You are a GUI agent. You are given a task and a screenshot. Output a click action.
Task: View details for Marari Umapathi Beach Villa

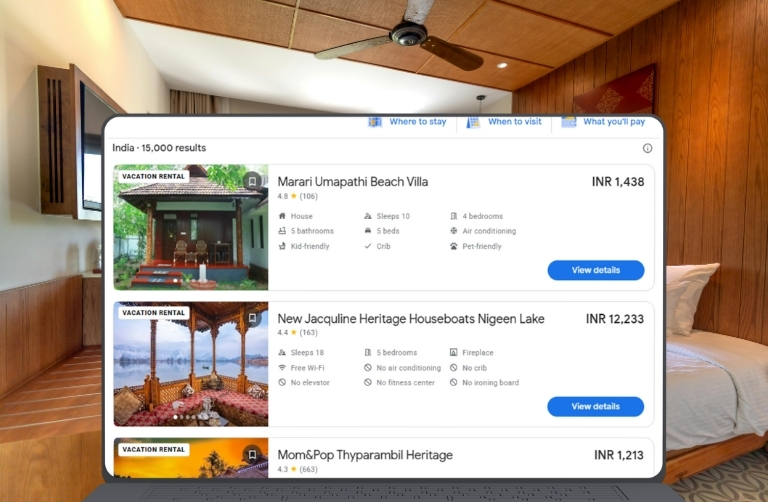point(596,270)
